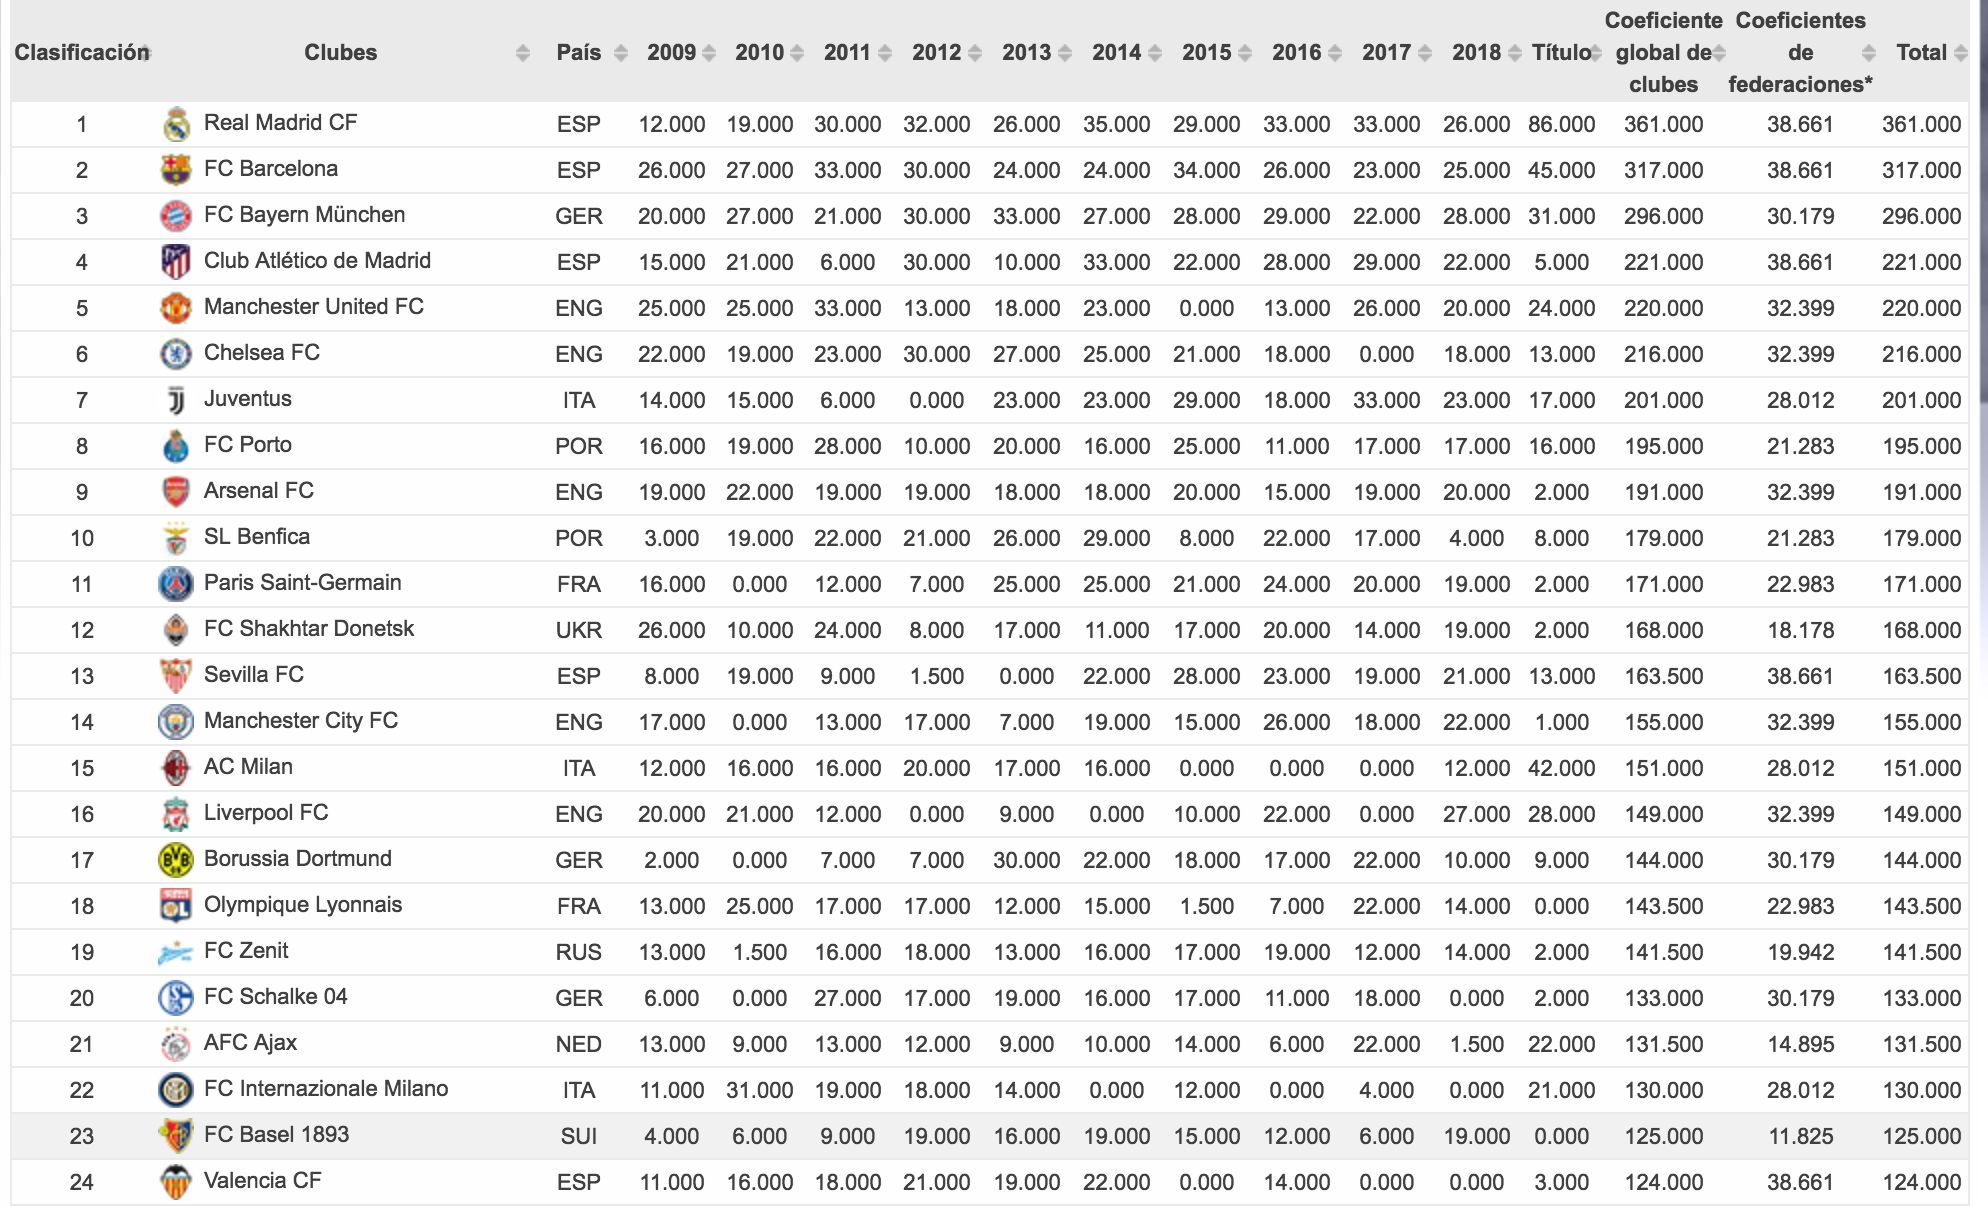This screenshot has height=1206, width=1988.
Task: Click the FC Internazionale Milano crest
Action: tap(176, 1090)
